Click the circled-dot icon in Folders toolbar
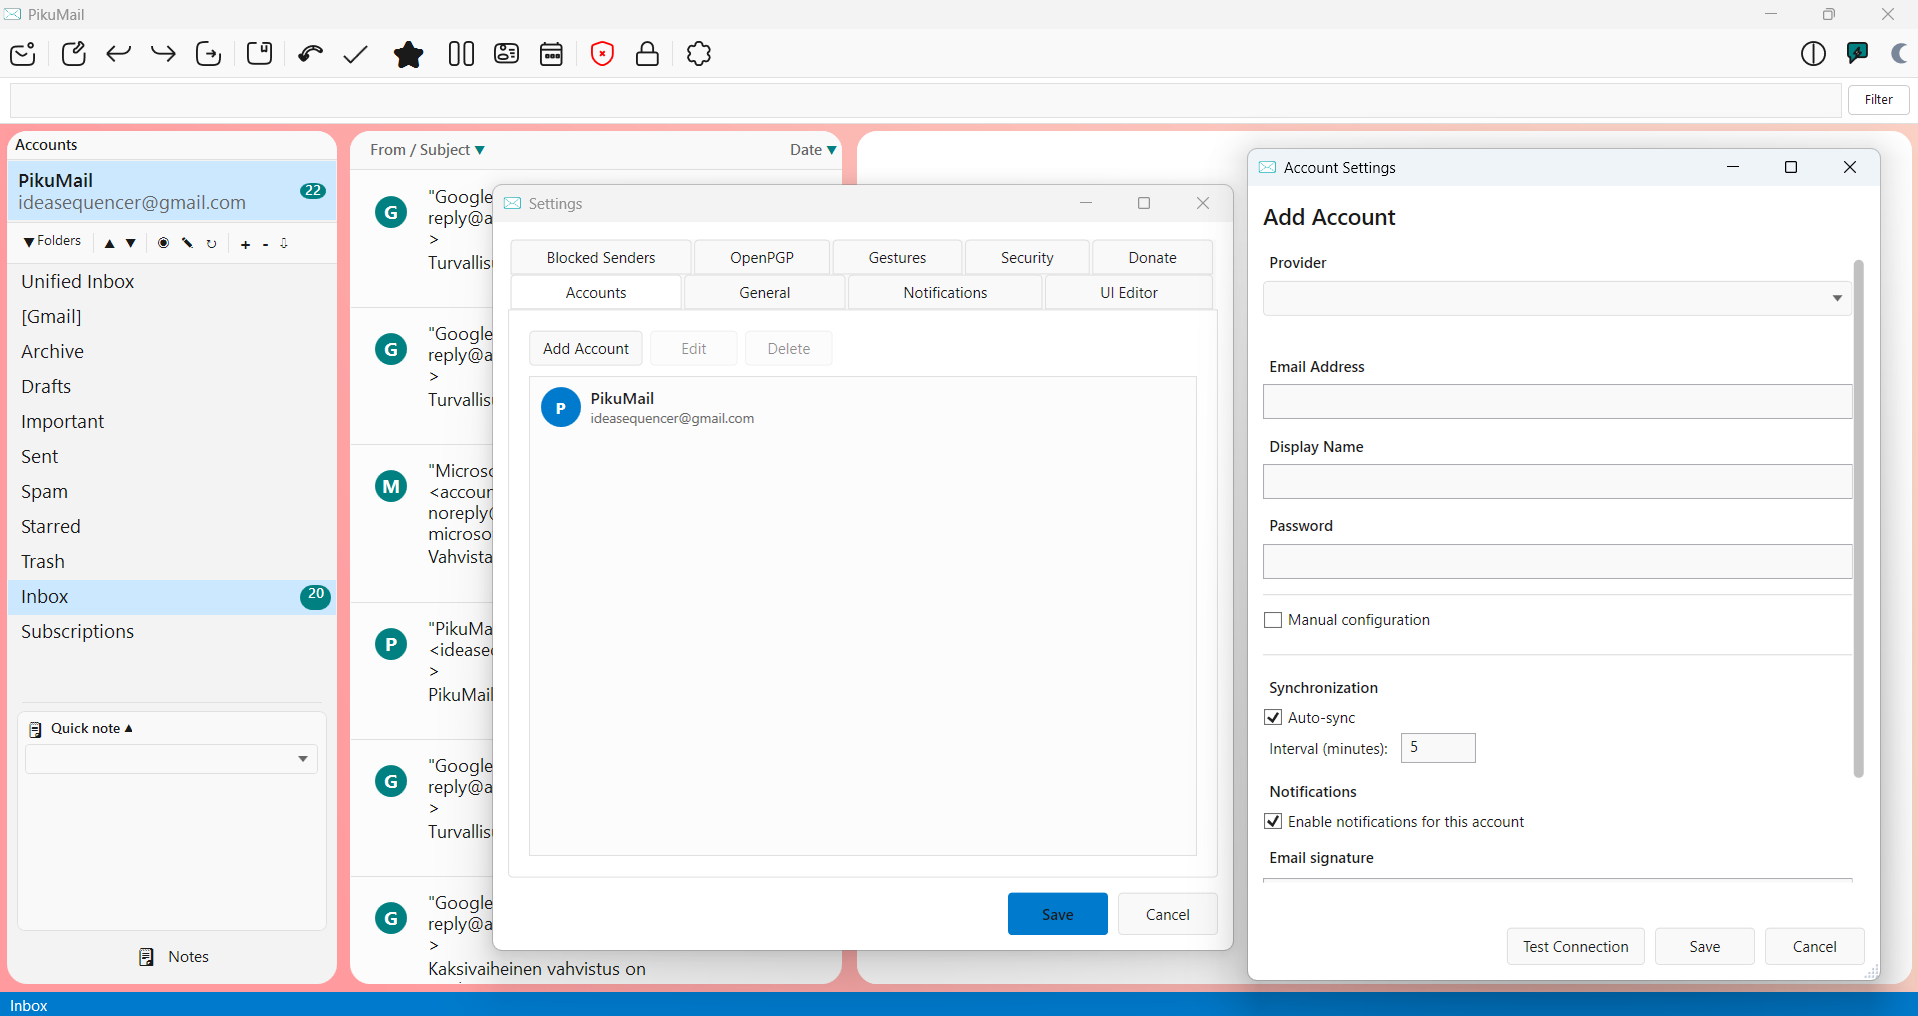1918x1016 pixels. tap(163, 243)
